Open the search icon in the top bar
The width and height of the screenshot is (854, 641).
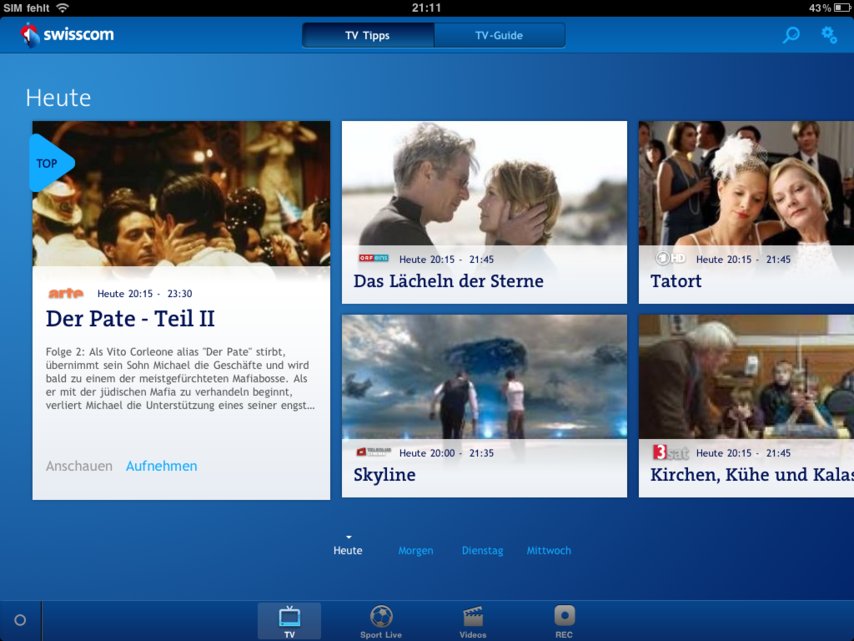coord(790,35)
